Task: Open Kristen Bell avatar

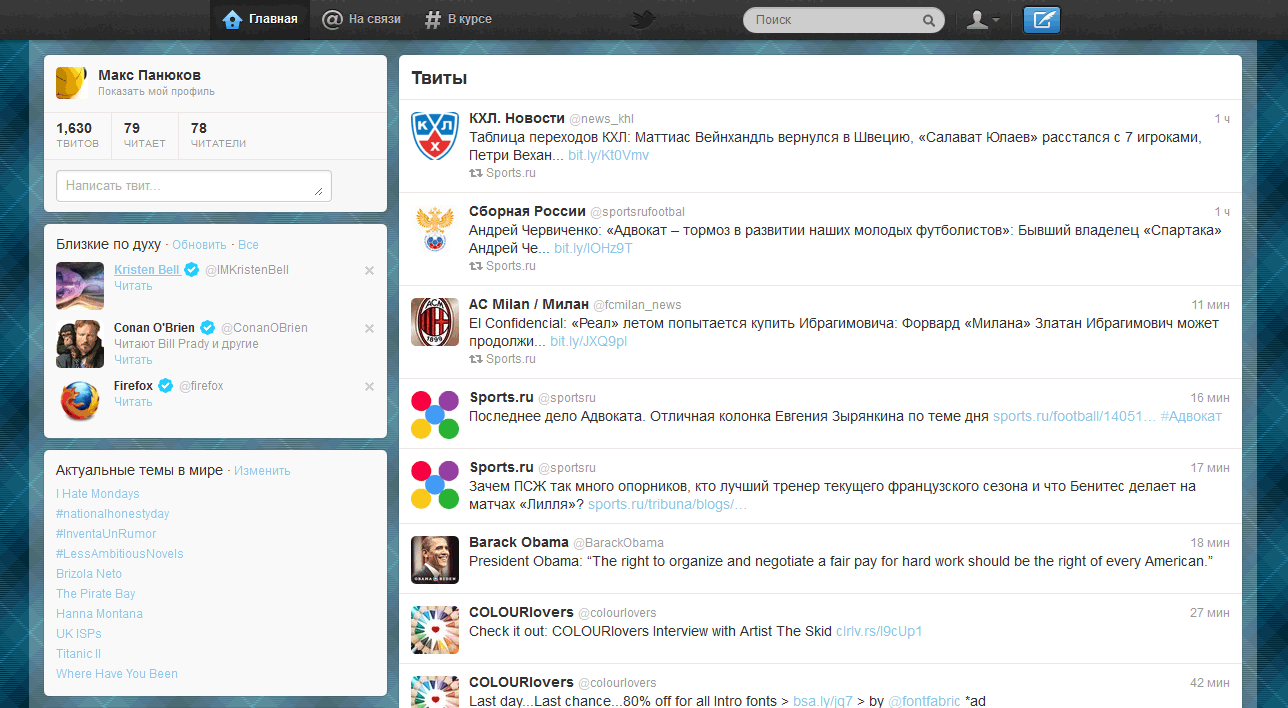Action: [x=80, y=286]
